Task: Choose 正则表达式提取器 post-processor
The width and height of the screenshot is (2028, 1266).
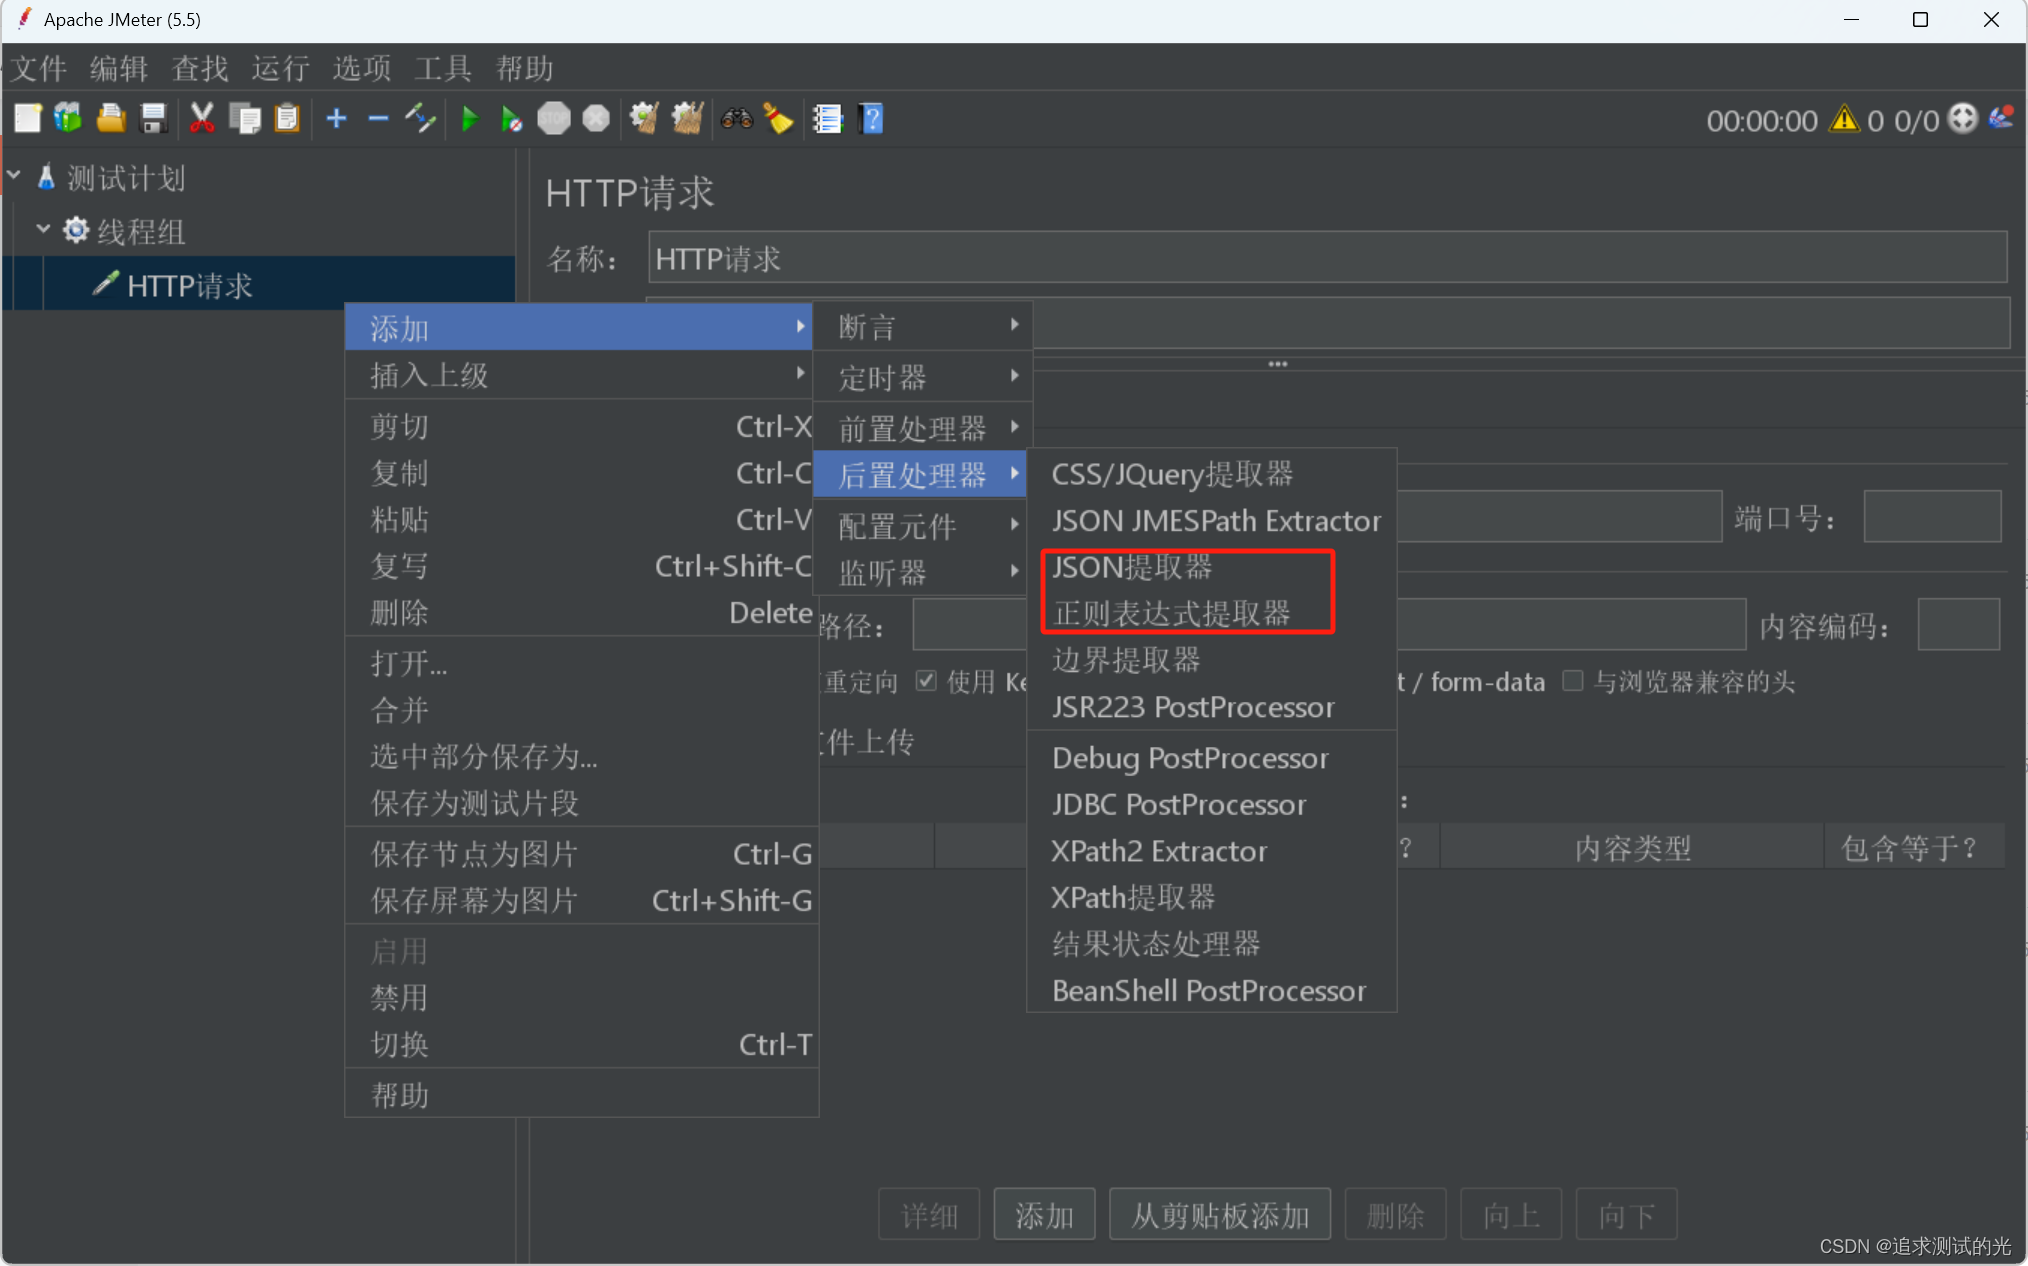Action: click(x=1212, y=613)
